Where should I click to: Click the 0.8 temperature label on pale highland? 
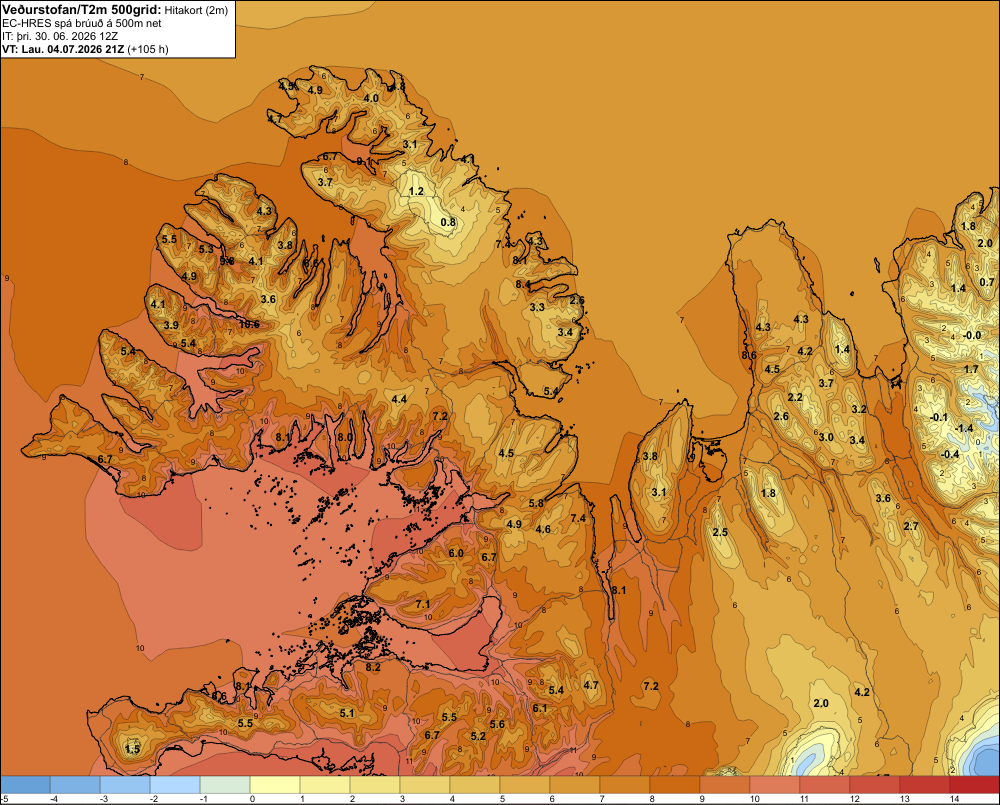pos(448,222)
